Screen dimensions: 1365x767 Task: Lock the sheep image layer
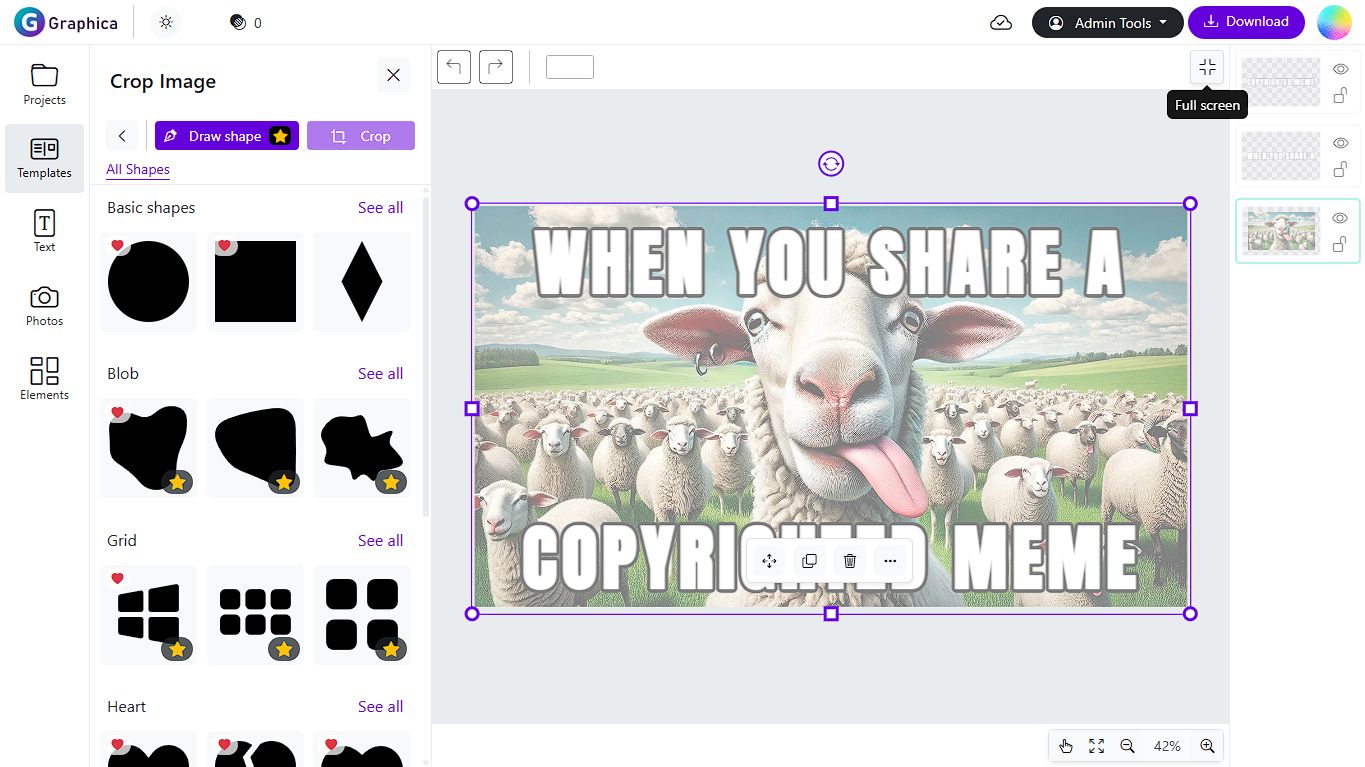[1341, 244]
